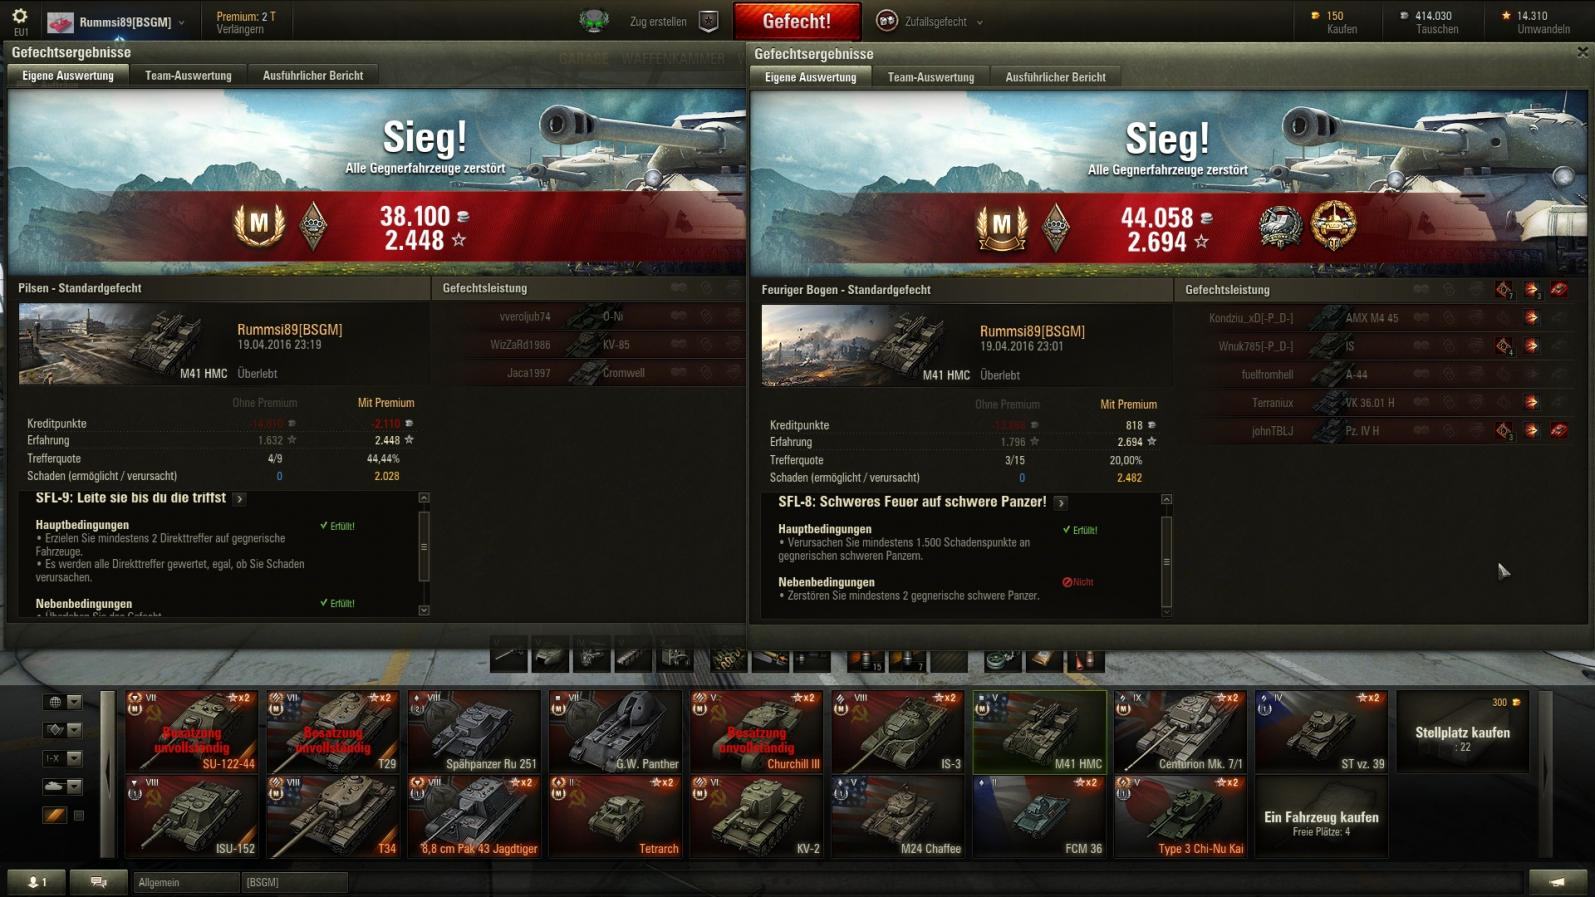
Task: Click the gold coin Kaufen icon
Action: [x=1316, y=15]
